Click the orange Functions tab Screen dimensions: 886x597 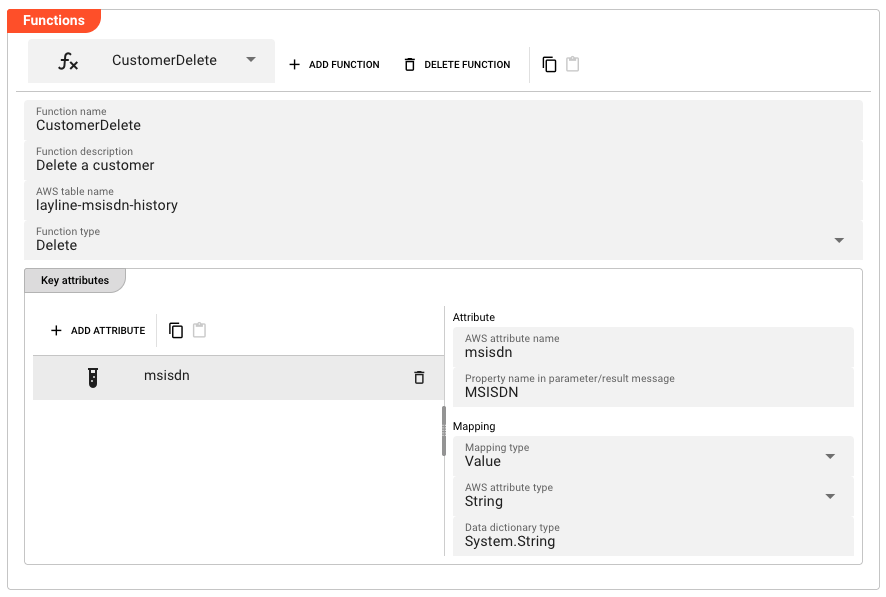click(x=53, y=20)
